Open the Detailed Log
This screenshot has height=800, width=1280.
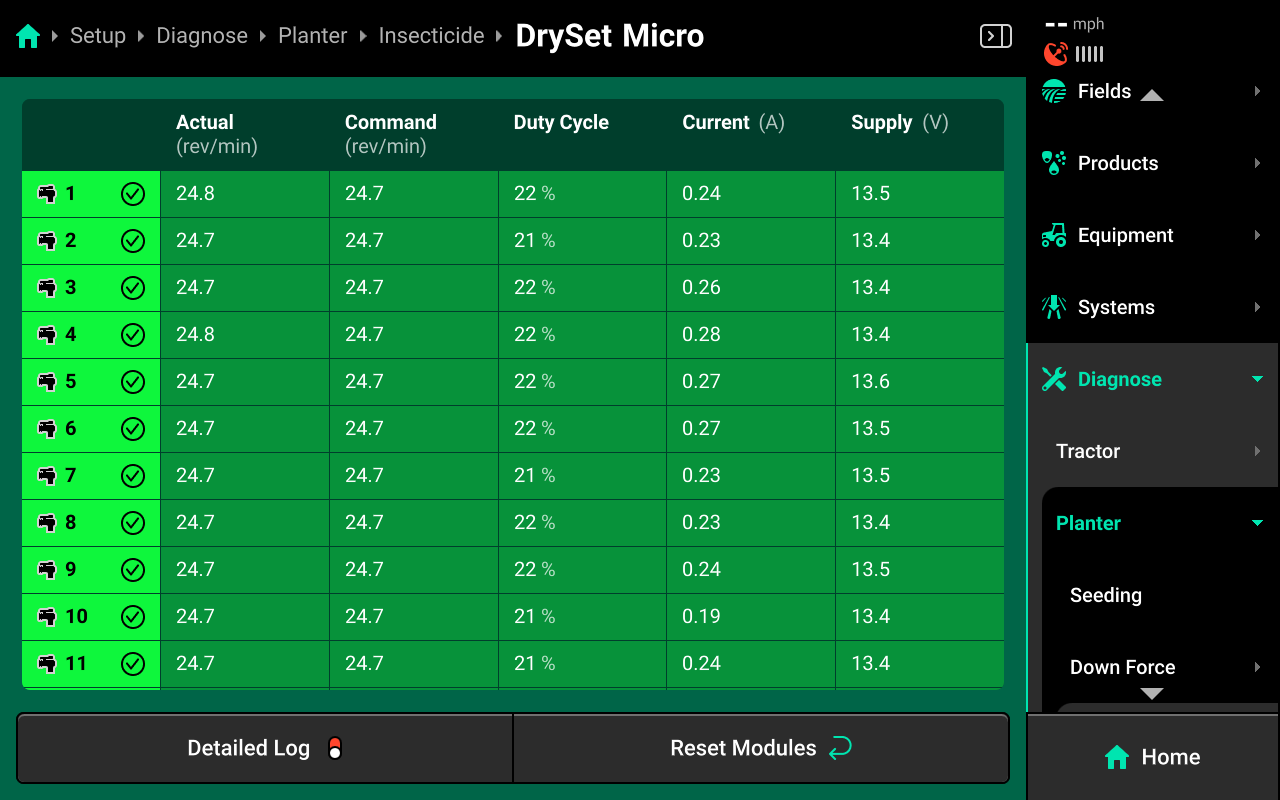(x=265, y=748)
